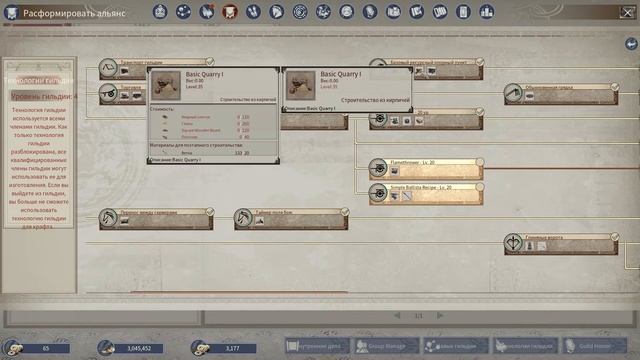640x360 pixels.
Task: Click the Simple Ballista Recipe circle icon
Action: 378,193
